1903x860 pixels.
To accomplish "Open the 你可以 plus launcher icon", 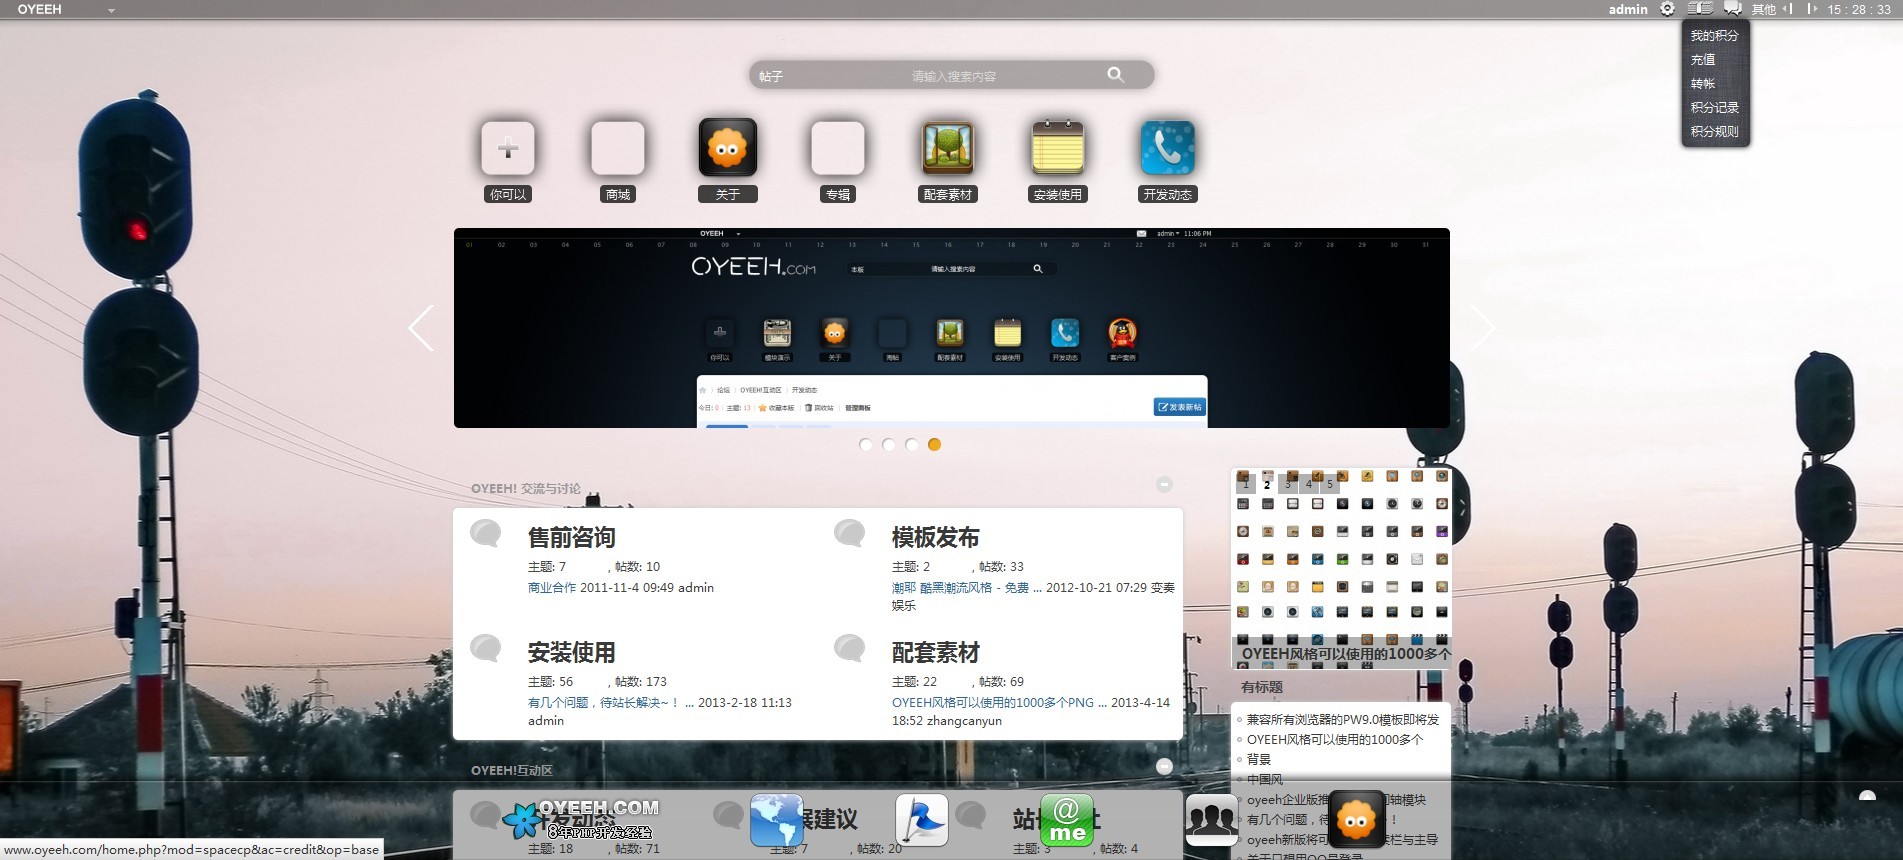I will pos(508,148).
